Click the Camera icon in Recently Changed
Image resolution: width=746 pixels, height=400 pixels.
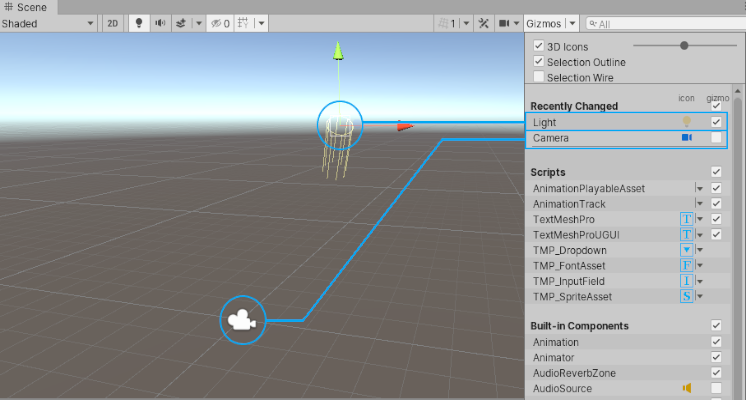[687, 138]
